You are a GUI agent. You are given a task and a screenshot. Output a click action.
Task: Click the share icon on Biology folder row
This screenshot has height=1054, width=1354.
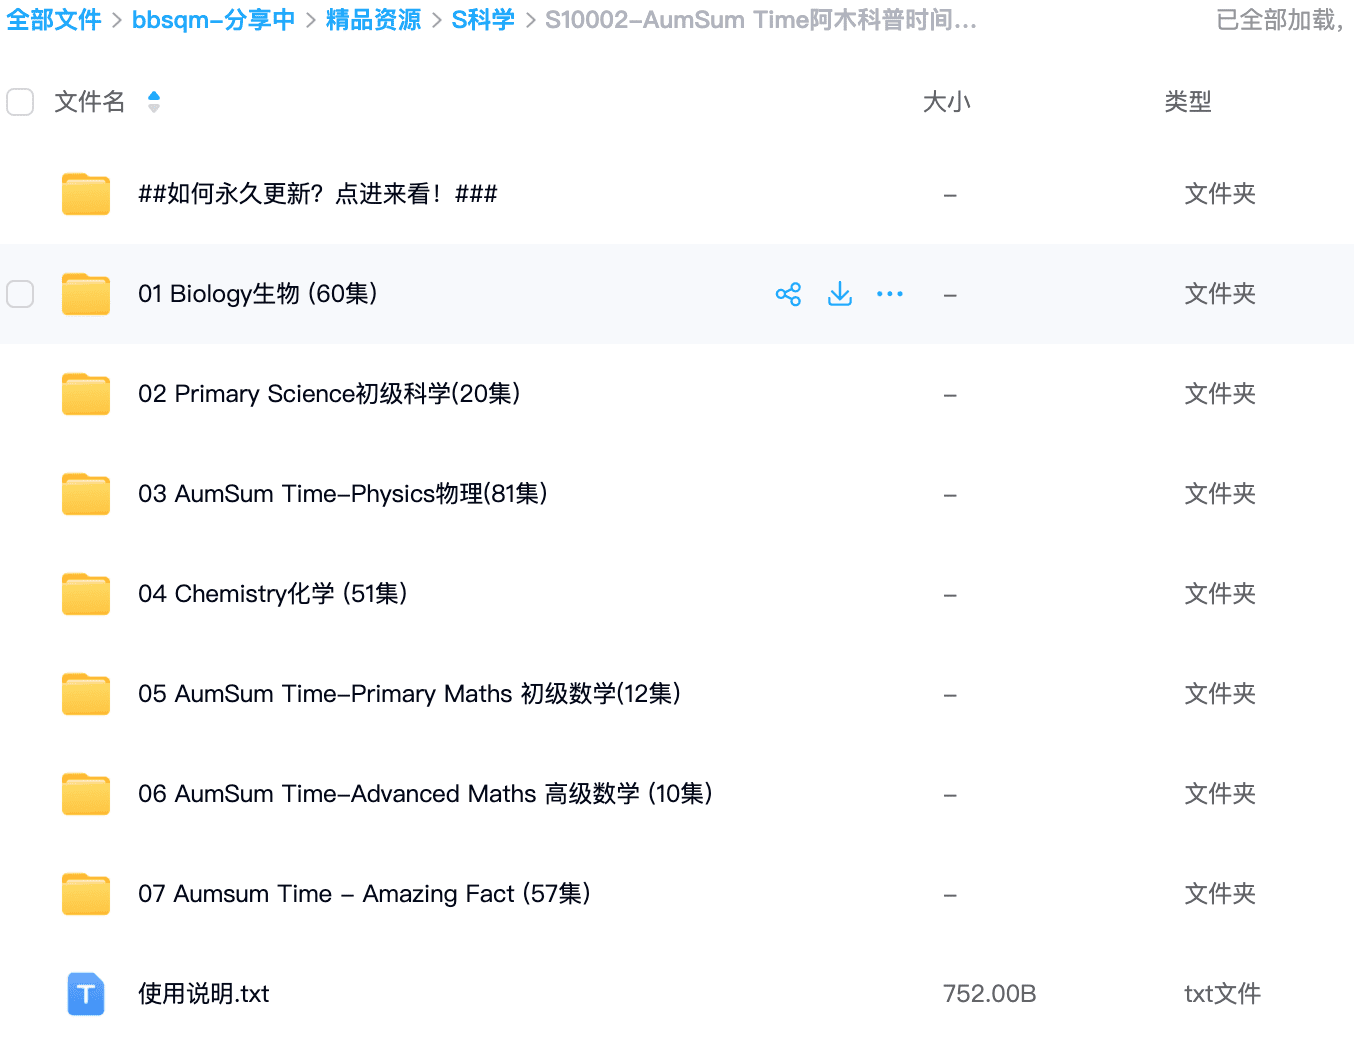click(x=789, y=294)
